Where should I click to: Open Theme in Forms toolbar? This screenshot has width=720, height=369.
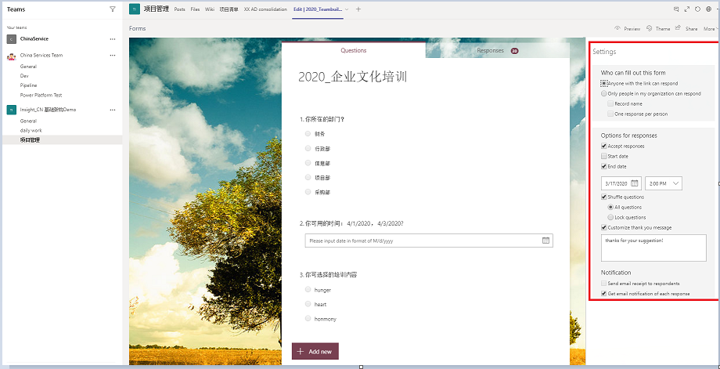pyautogui.click(x=658, y=28)
